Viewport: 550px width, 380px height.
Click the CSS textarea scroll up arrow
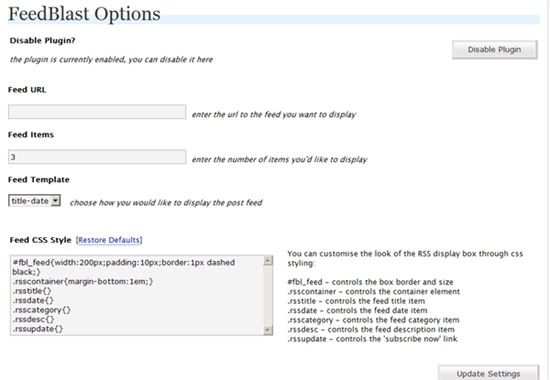[x=268, y=261]
